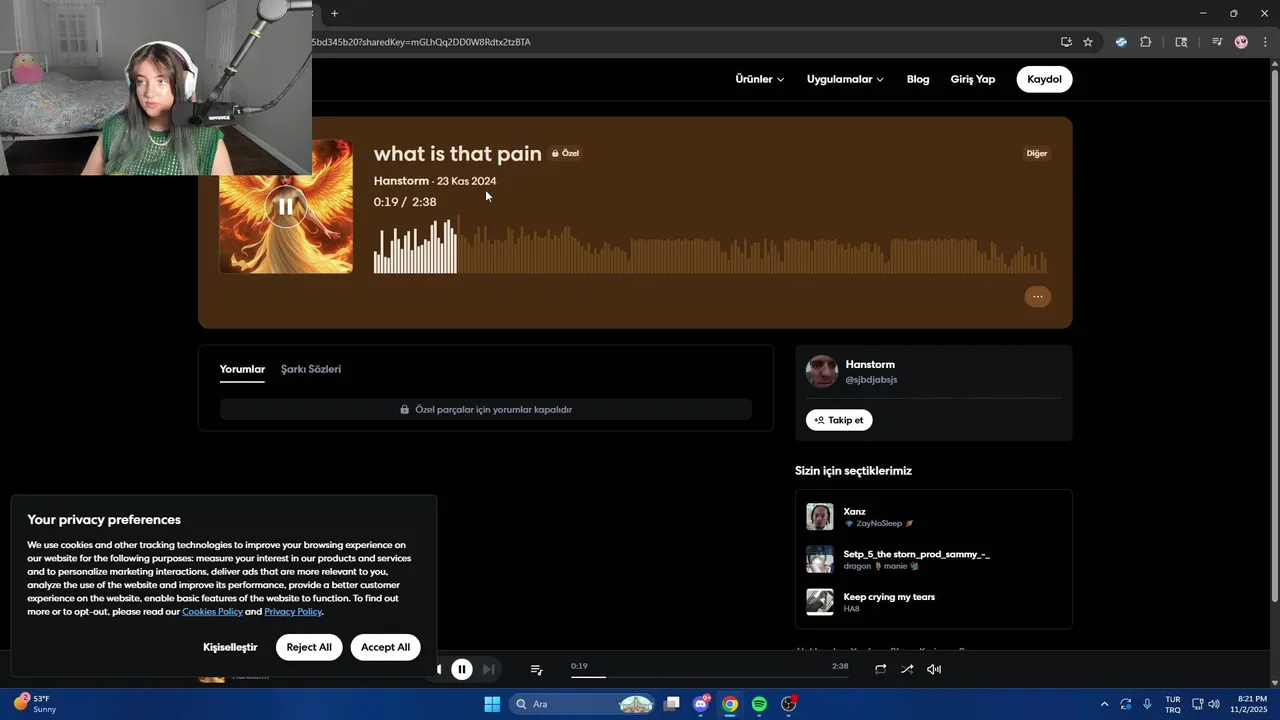This screenshot has width=1280, height=720.
Task: Click the blue extension icon in toolbar
Action: [1121, 42]
